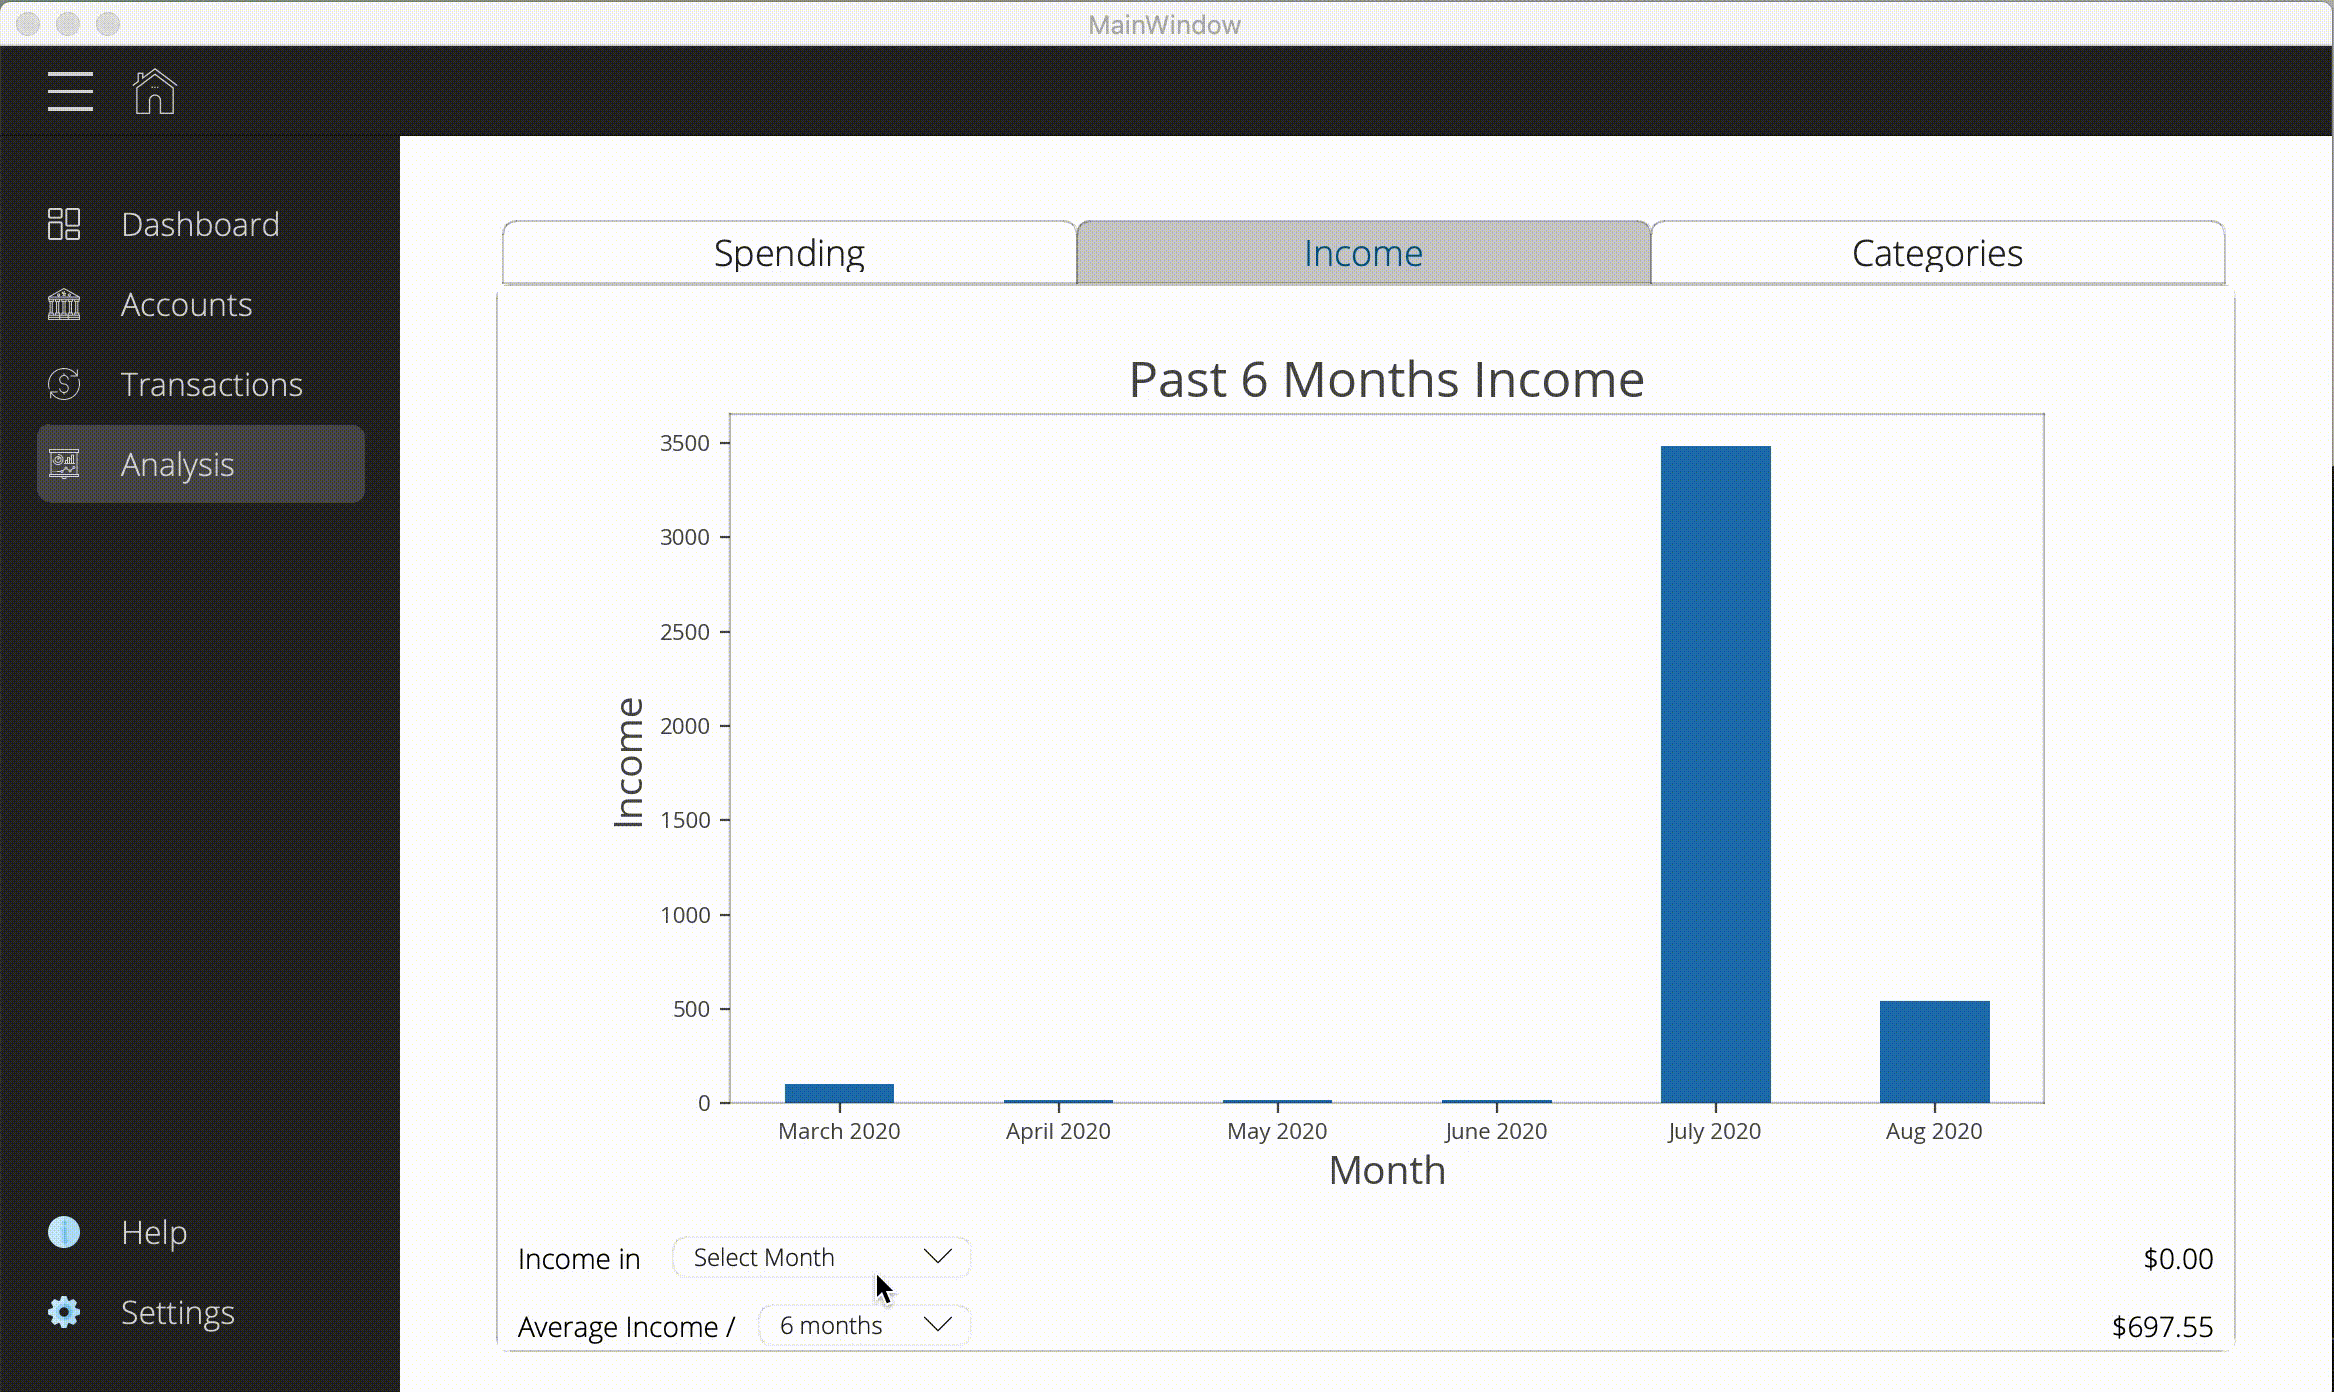Click the Home navigation icon
The height and width of the screenshot is (1392, 2334).
coord(156,93)
